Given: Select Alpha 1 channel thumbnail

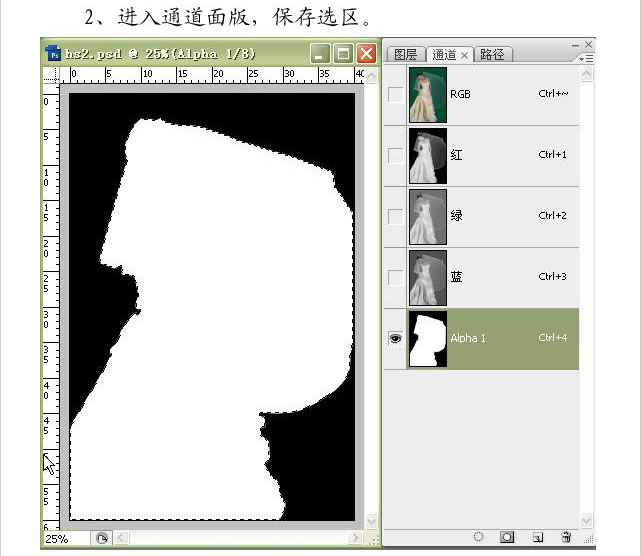Looking at the screenshot, I should [x=428, y=339].
